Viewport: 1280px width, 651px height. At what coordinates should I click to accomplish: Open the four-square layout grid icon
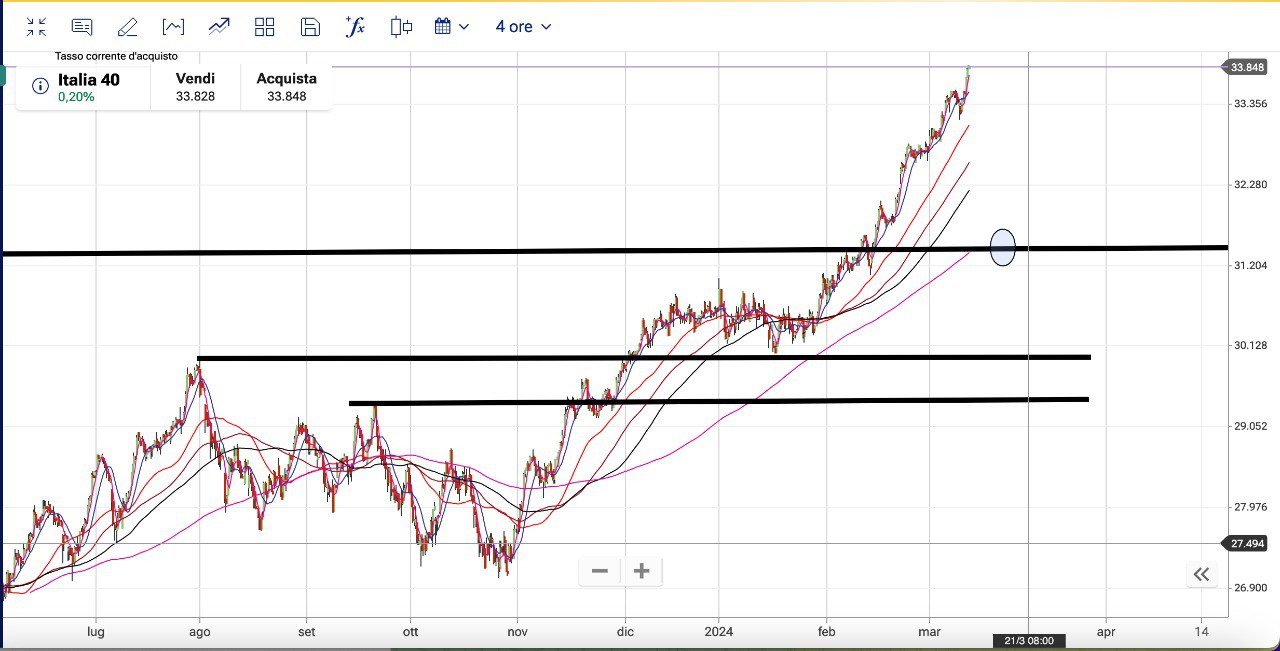click(265, 27)
